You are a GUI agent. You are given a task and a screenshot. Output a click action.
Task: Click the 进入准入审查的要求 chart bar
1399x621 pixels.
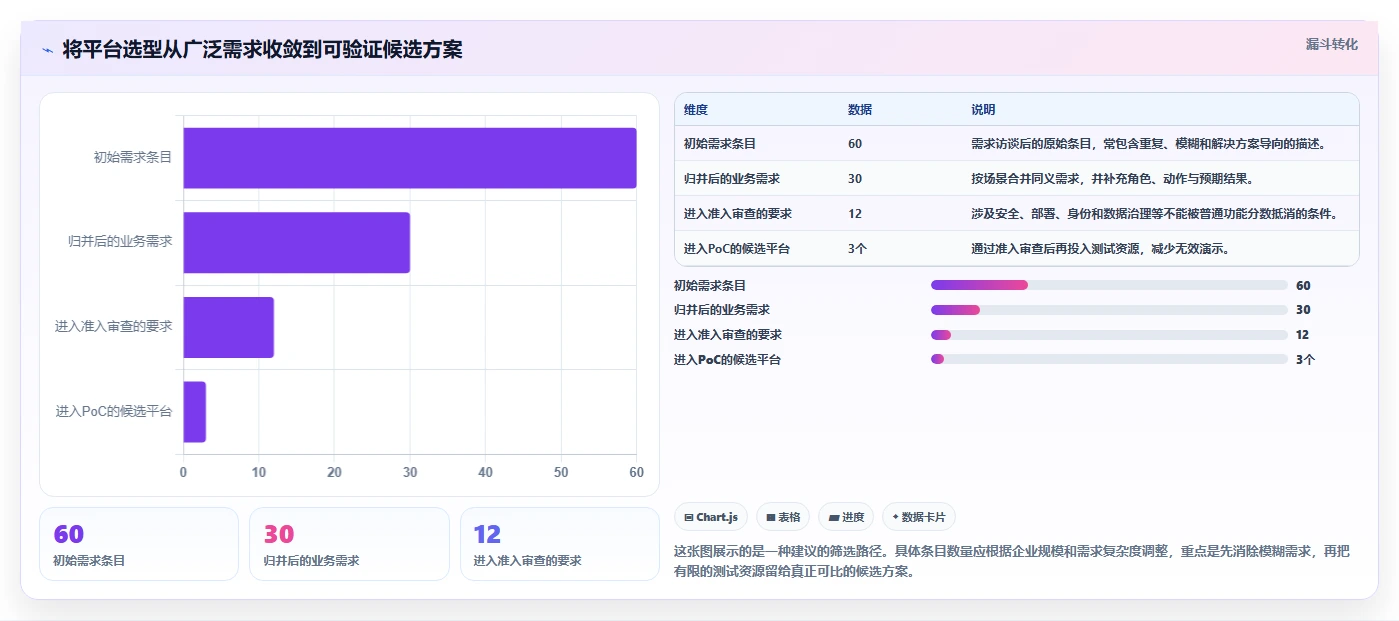click(x=228, y=327)
